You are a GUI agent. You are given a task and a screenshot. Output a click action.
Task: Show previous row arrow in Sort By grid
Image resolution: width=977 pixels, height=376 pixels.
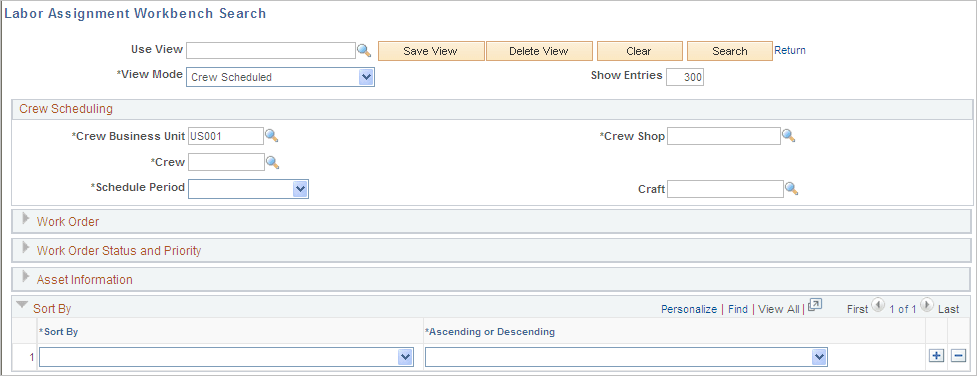point(878,306)
